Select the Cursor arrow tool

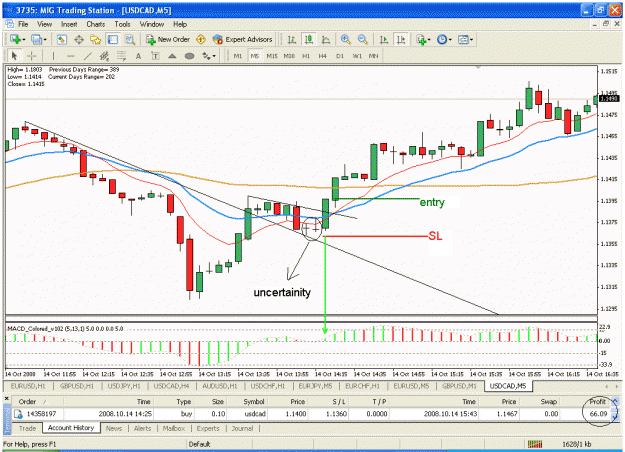click(x=15, y=56)
